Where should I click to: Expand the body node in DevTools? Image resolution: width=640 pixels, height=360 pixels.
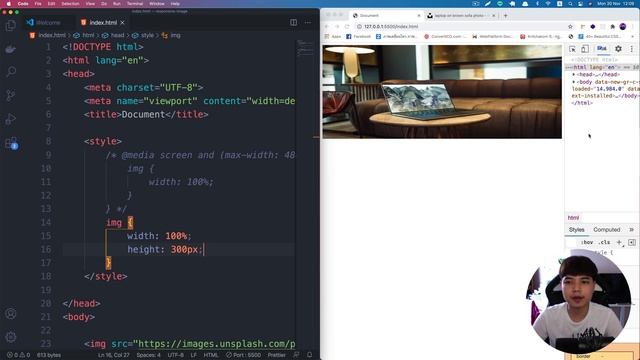[573, 82]
